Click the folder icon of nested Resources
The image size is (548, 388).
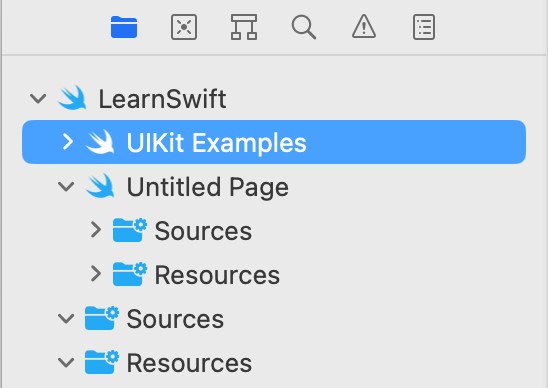click(129, 274)
